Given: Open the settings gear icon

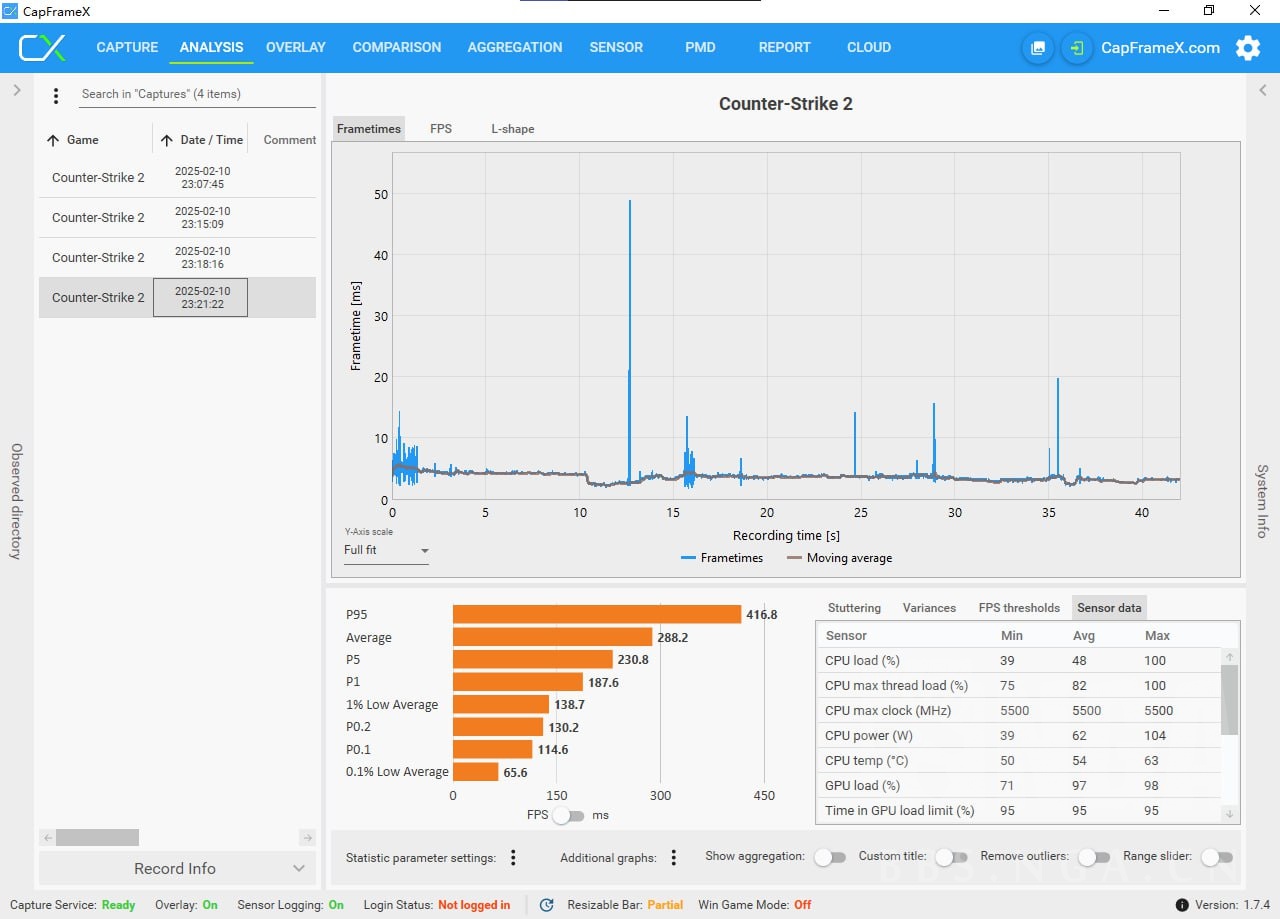Looking at the screenshot, I should tap(1247, 48).
